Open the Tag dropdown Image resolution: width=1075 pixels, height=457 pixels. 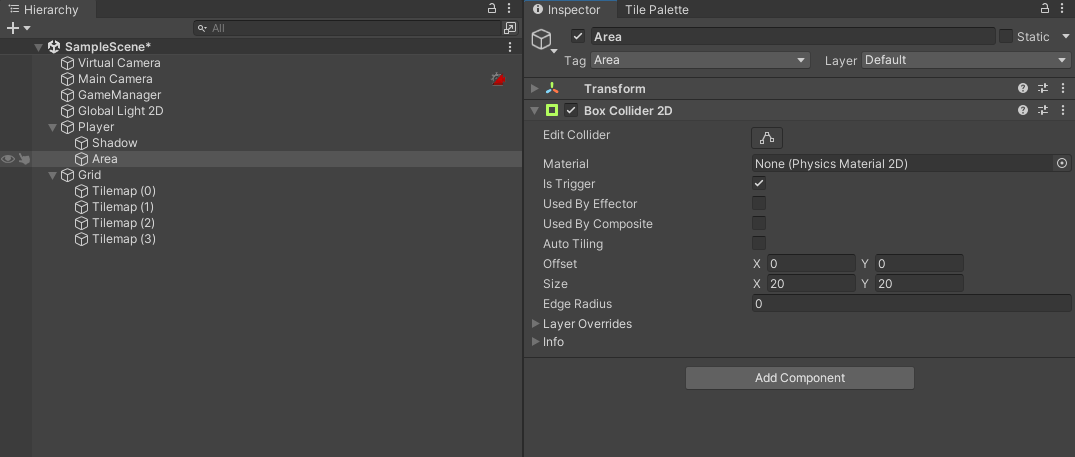[x=700, y=60]
